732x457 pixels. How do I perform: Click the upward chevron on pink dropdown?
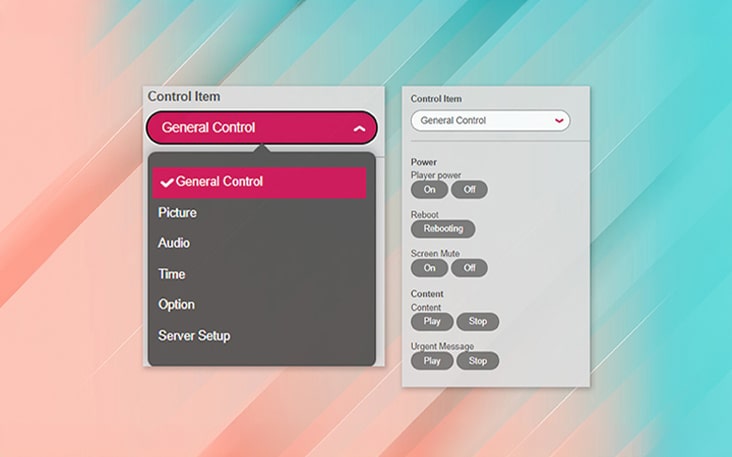click(359, 128)
